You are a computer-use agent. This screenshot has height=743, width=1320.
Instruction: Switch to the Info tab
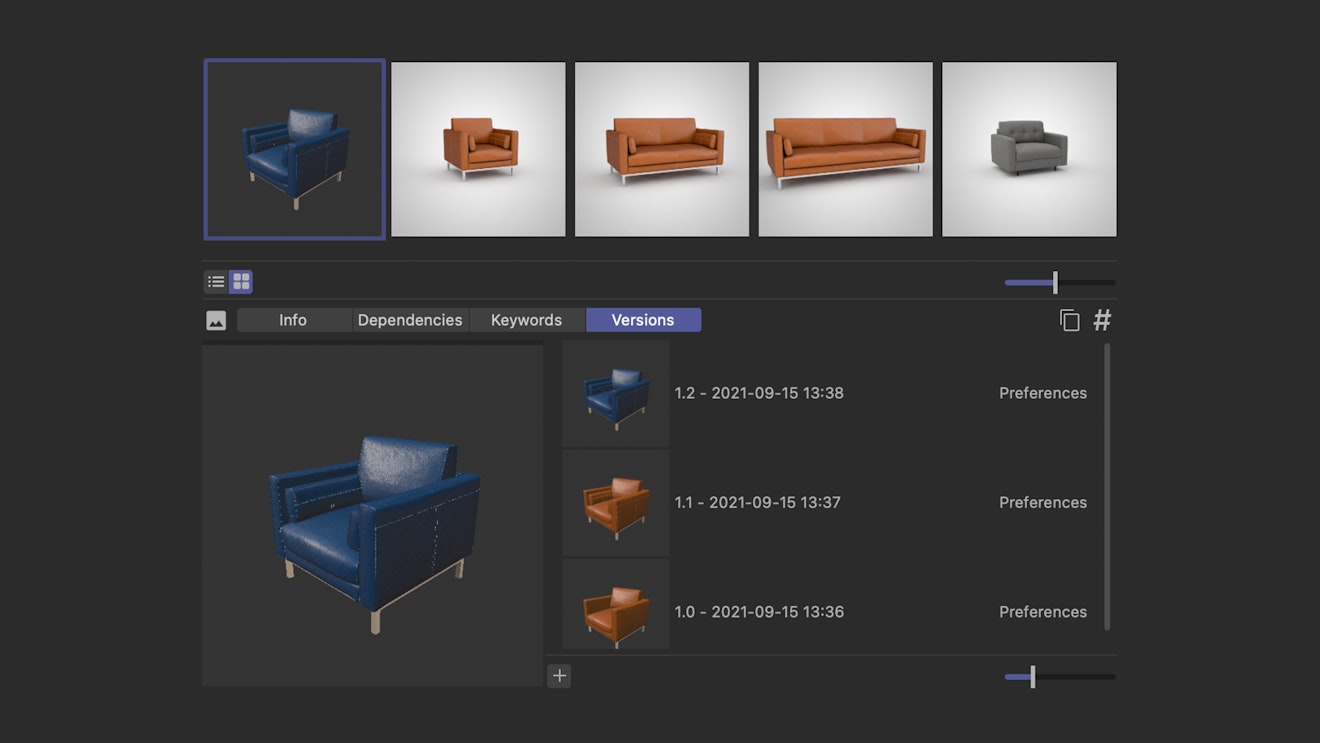293,320
